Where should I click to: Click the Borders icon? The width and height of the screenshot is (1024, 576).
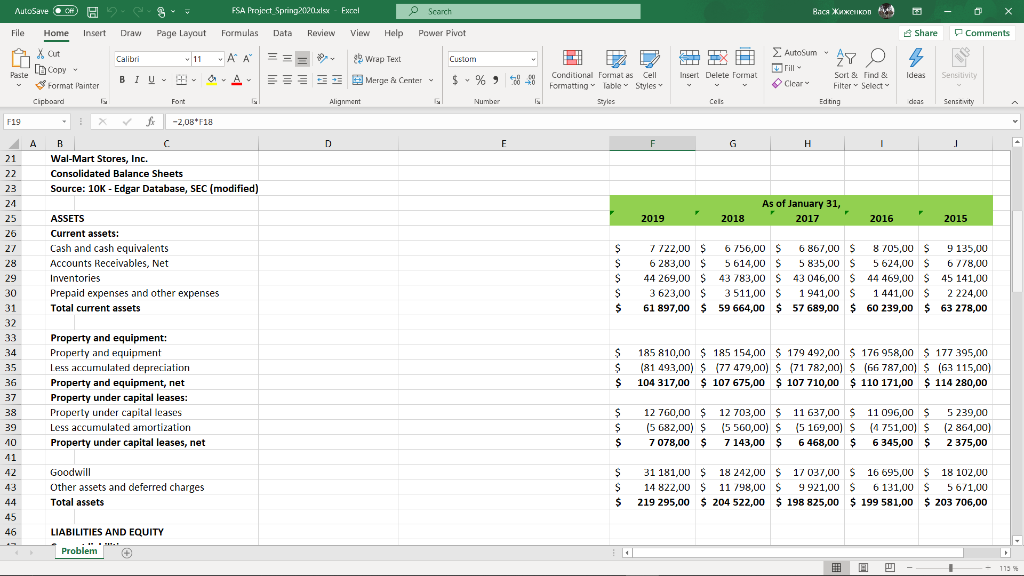click(182, 80)
